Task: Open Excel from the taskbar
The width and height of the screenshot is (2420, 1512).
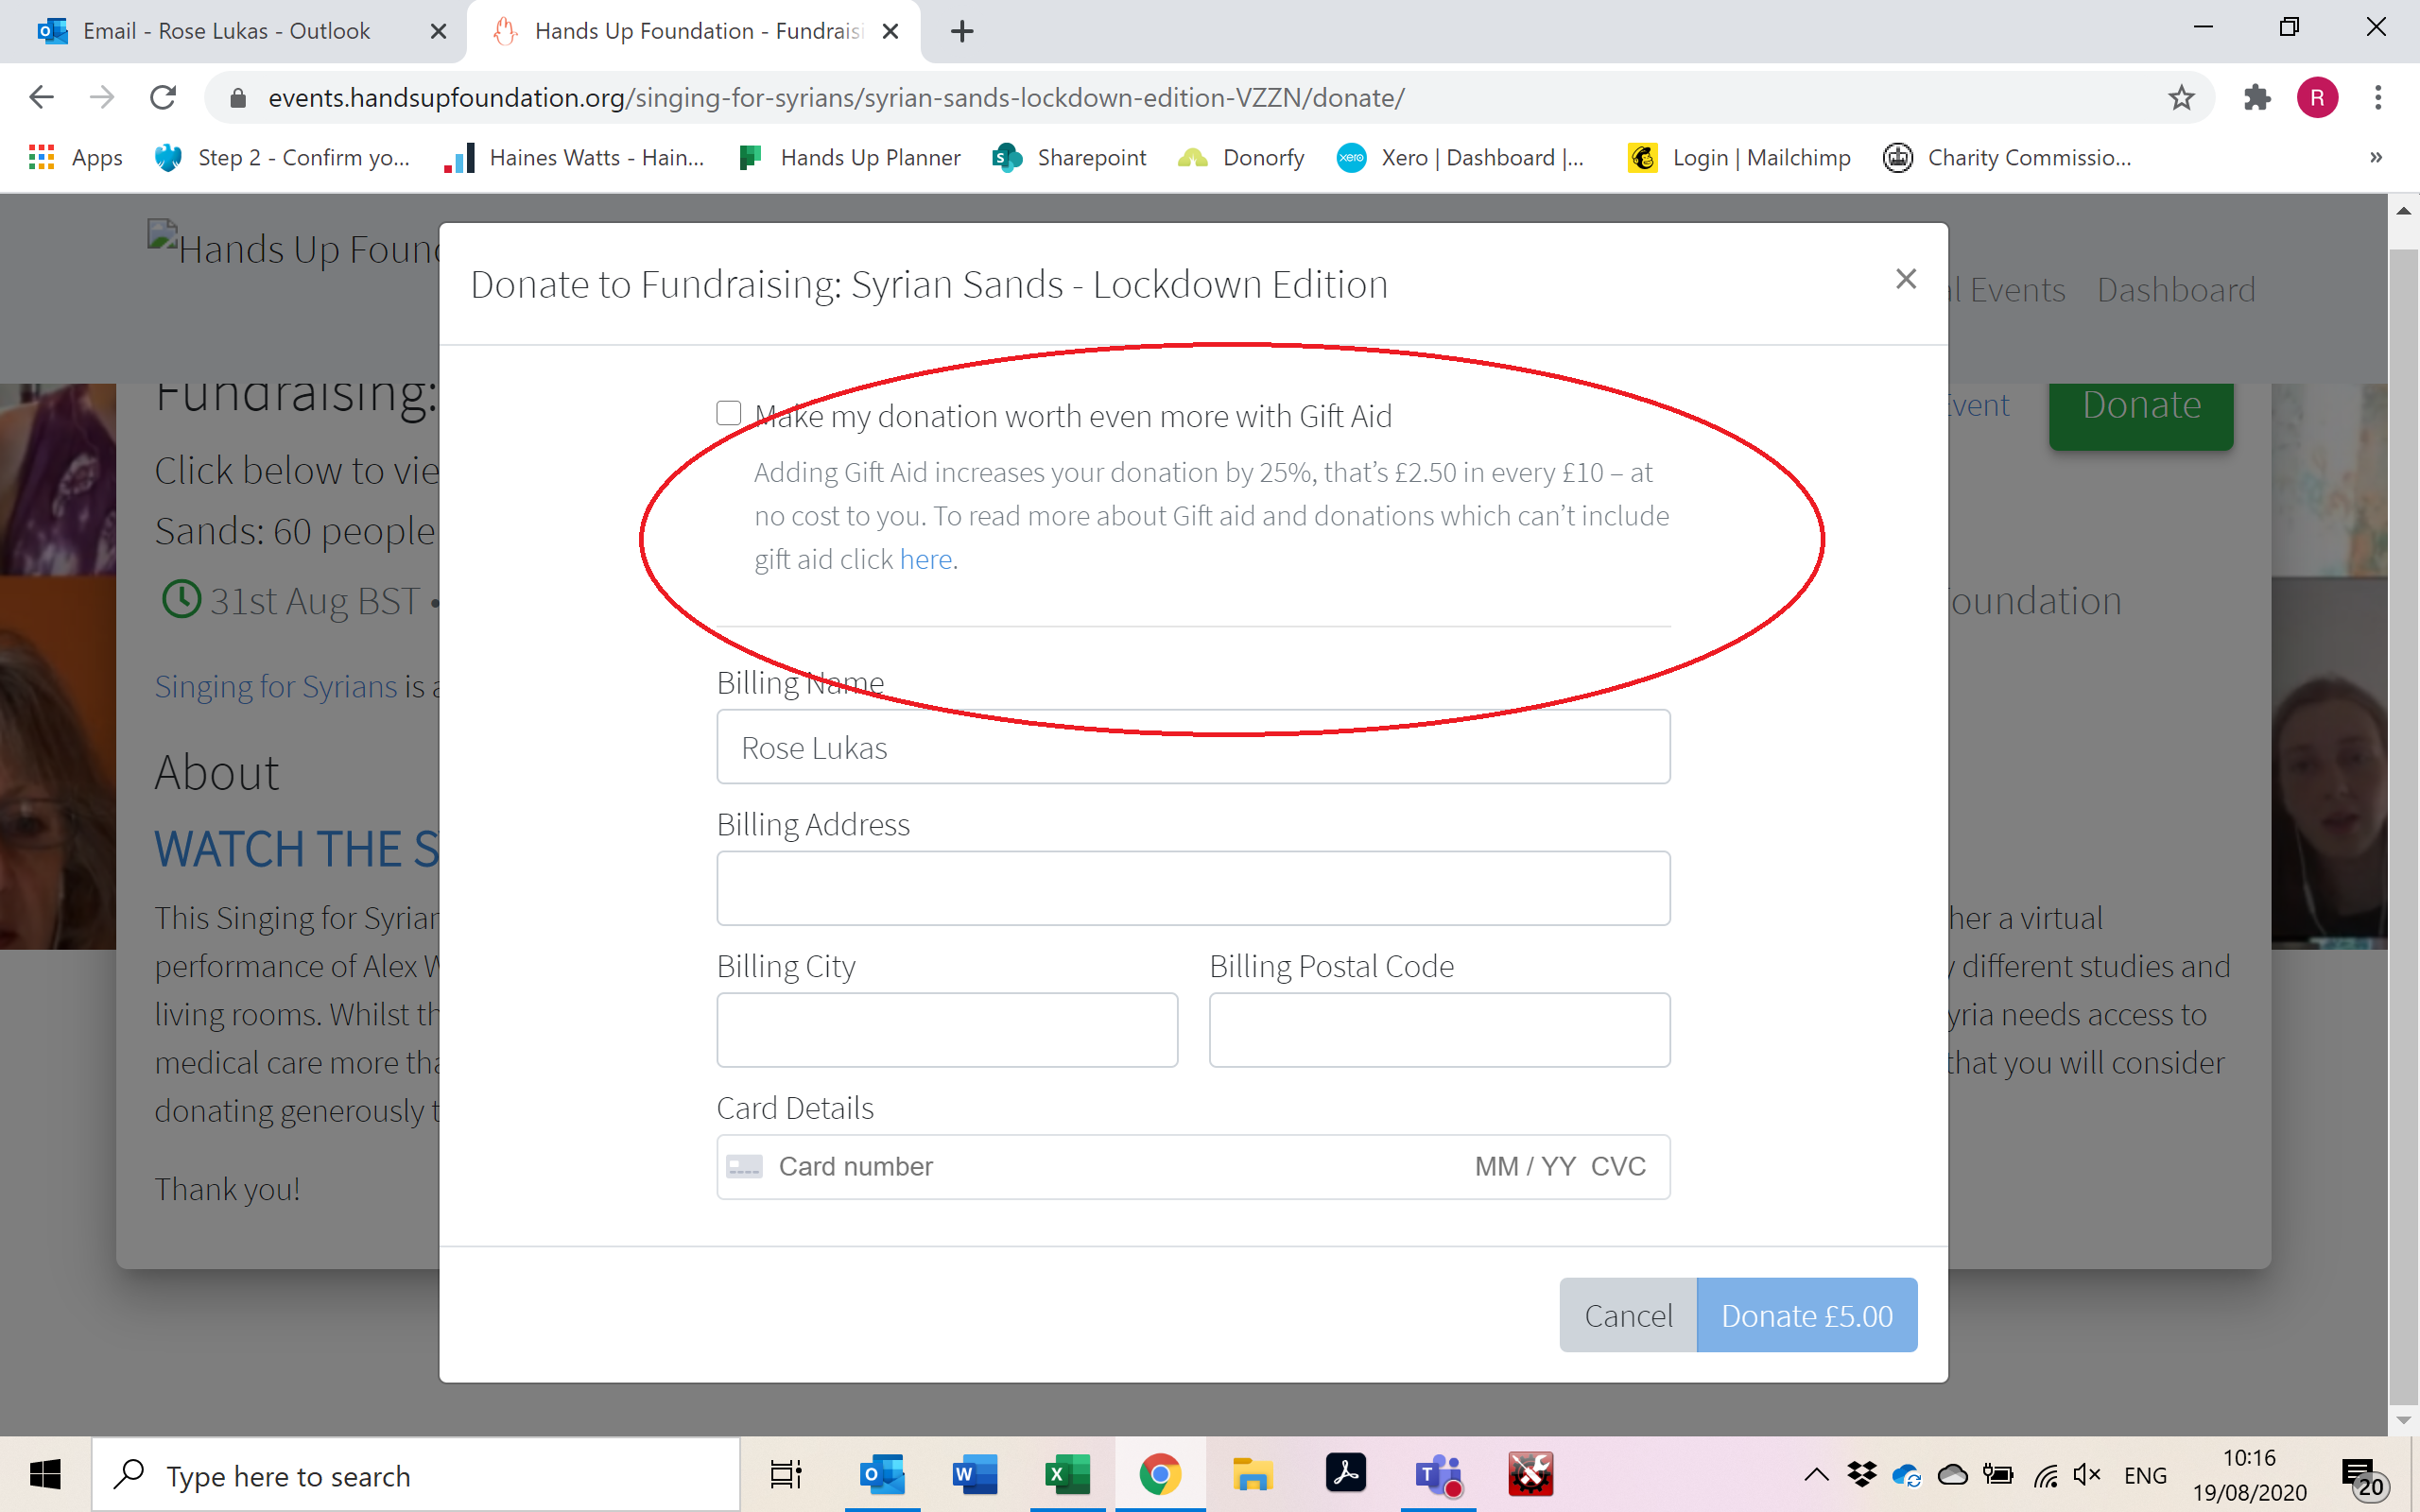Action: [x=1066, y=1475]
